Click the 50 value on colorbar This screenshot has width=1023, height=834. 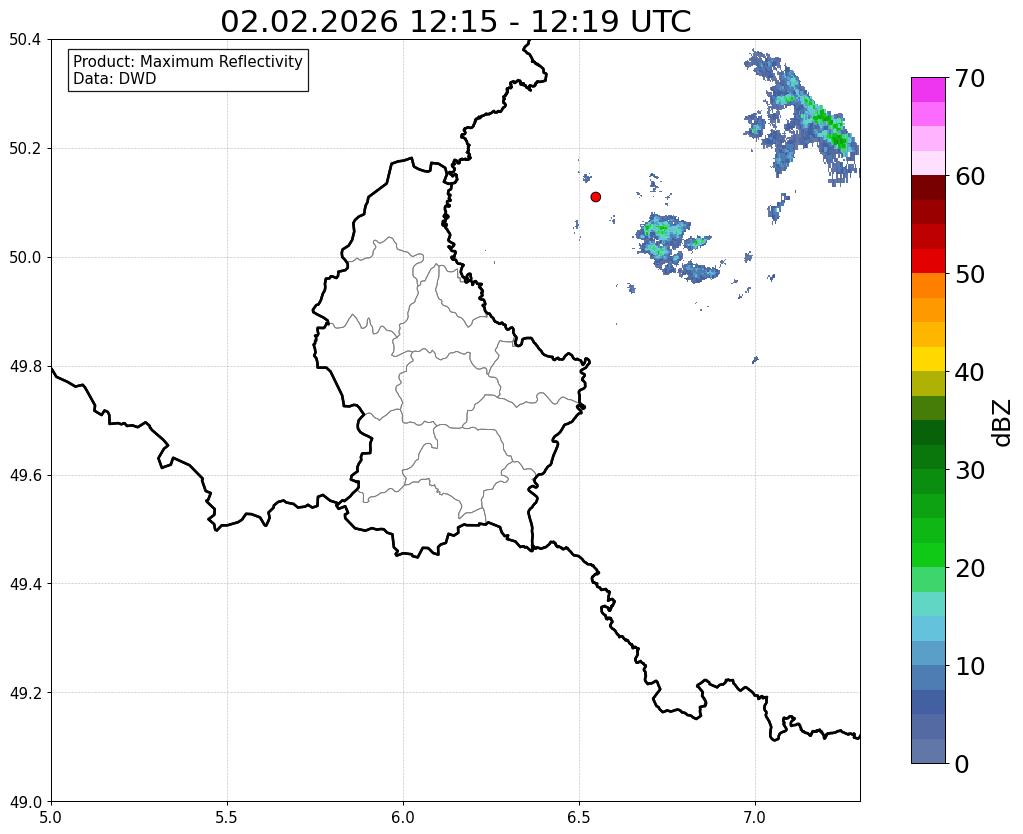tap(970, 274)
